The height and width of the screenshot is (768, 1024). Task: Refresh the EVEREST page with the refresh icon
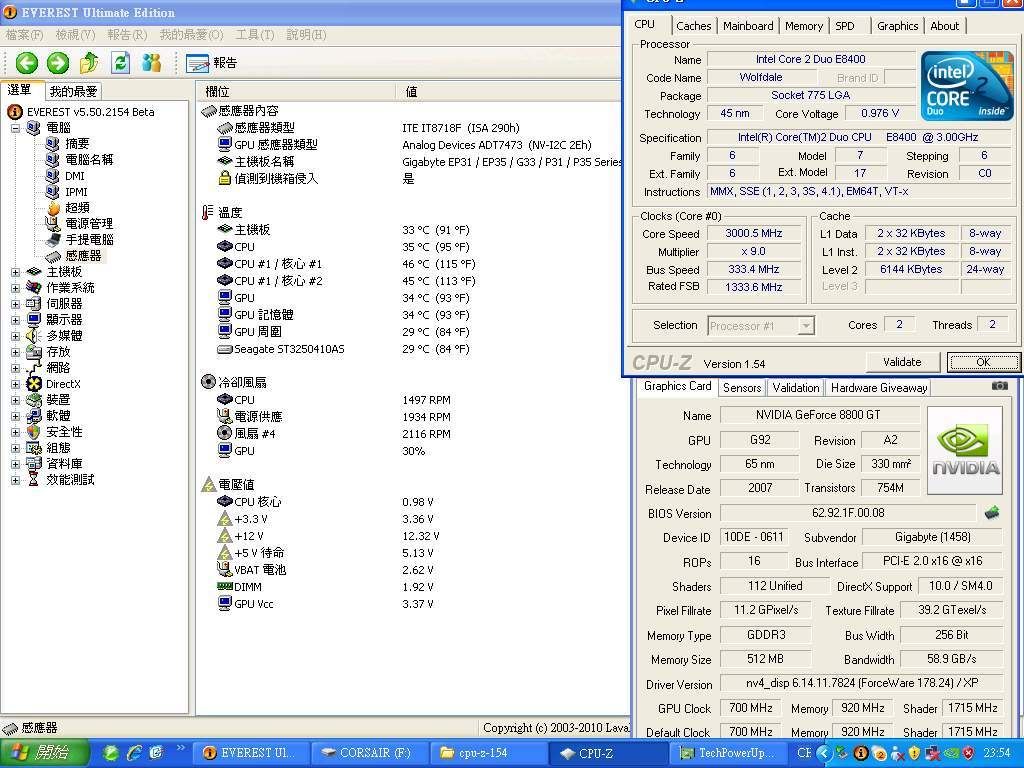(x=120, y=63)
